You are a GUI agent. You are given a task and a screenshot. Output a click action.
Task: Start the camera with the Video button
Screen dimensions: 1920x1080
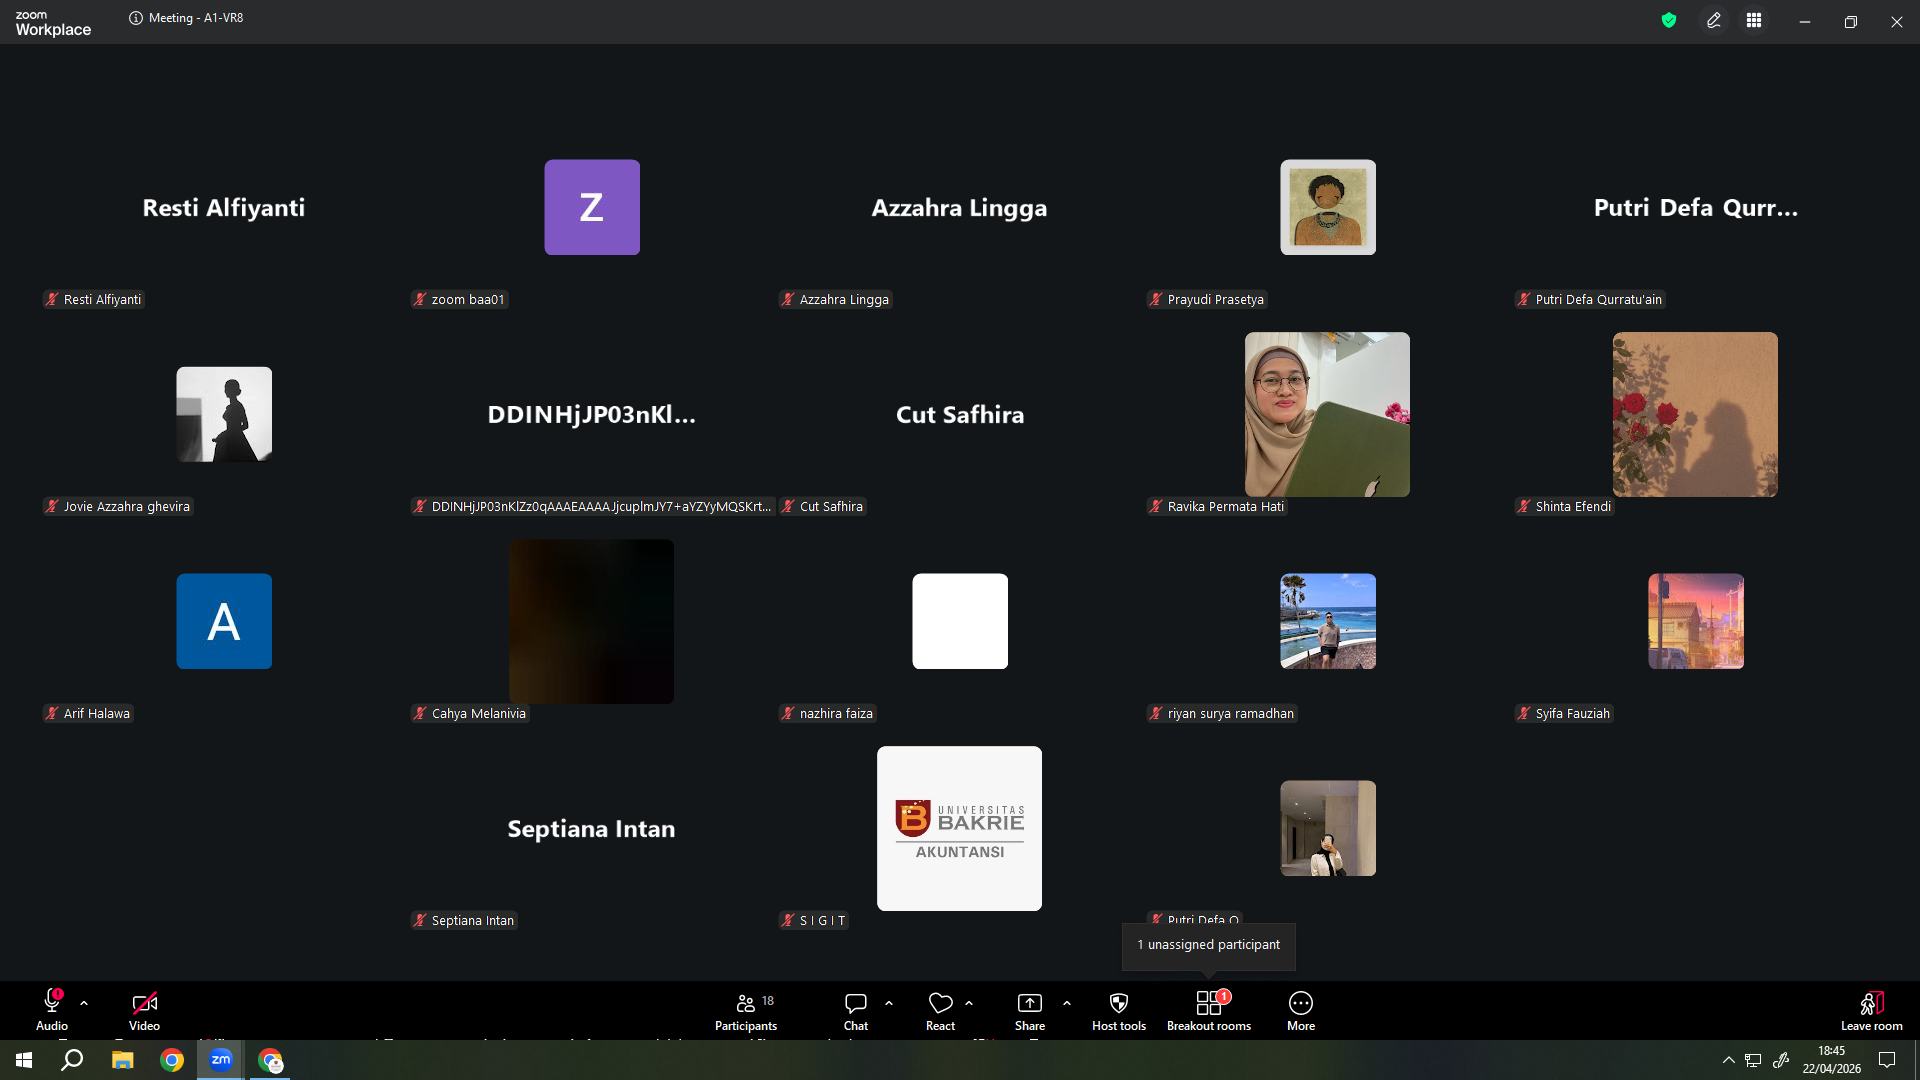coord(144,1010)
